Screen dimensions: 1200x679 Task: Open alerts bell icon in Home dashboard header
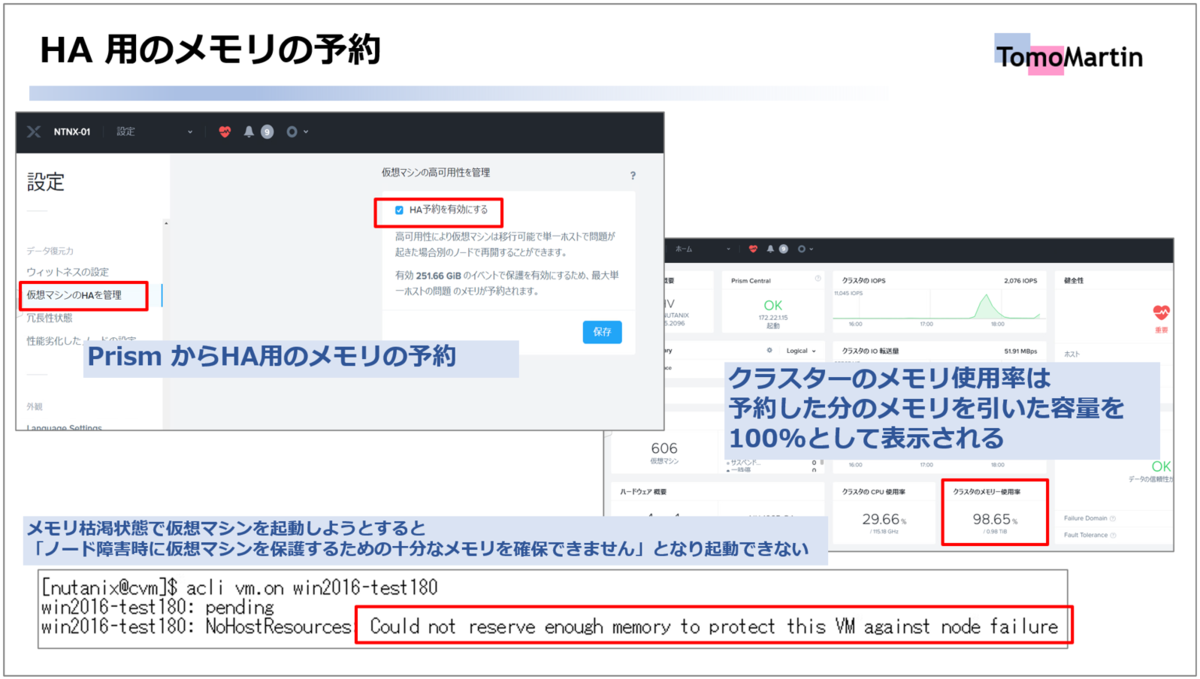[x=770, y=248]
